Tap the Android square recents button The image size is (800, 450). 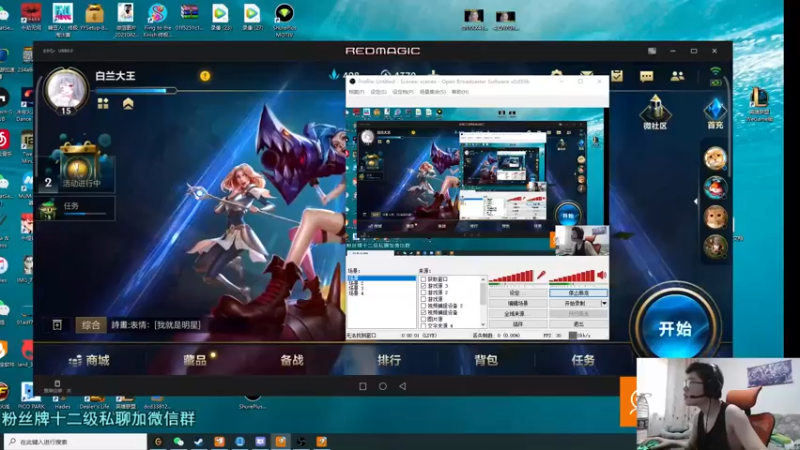pyautogui.click(x=363, y=386)
